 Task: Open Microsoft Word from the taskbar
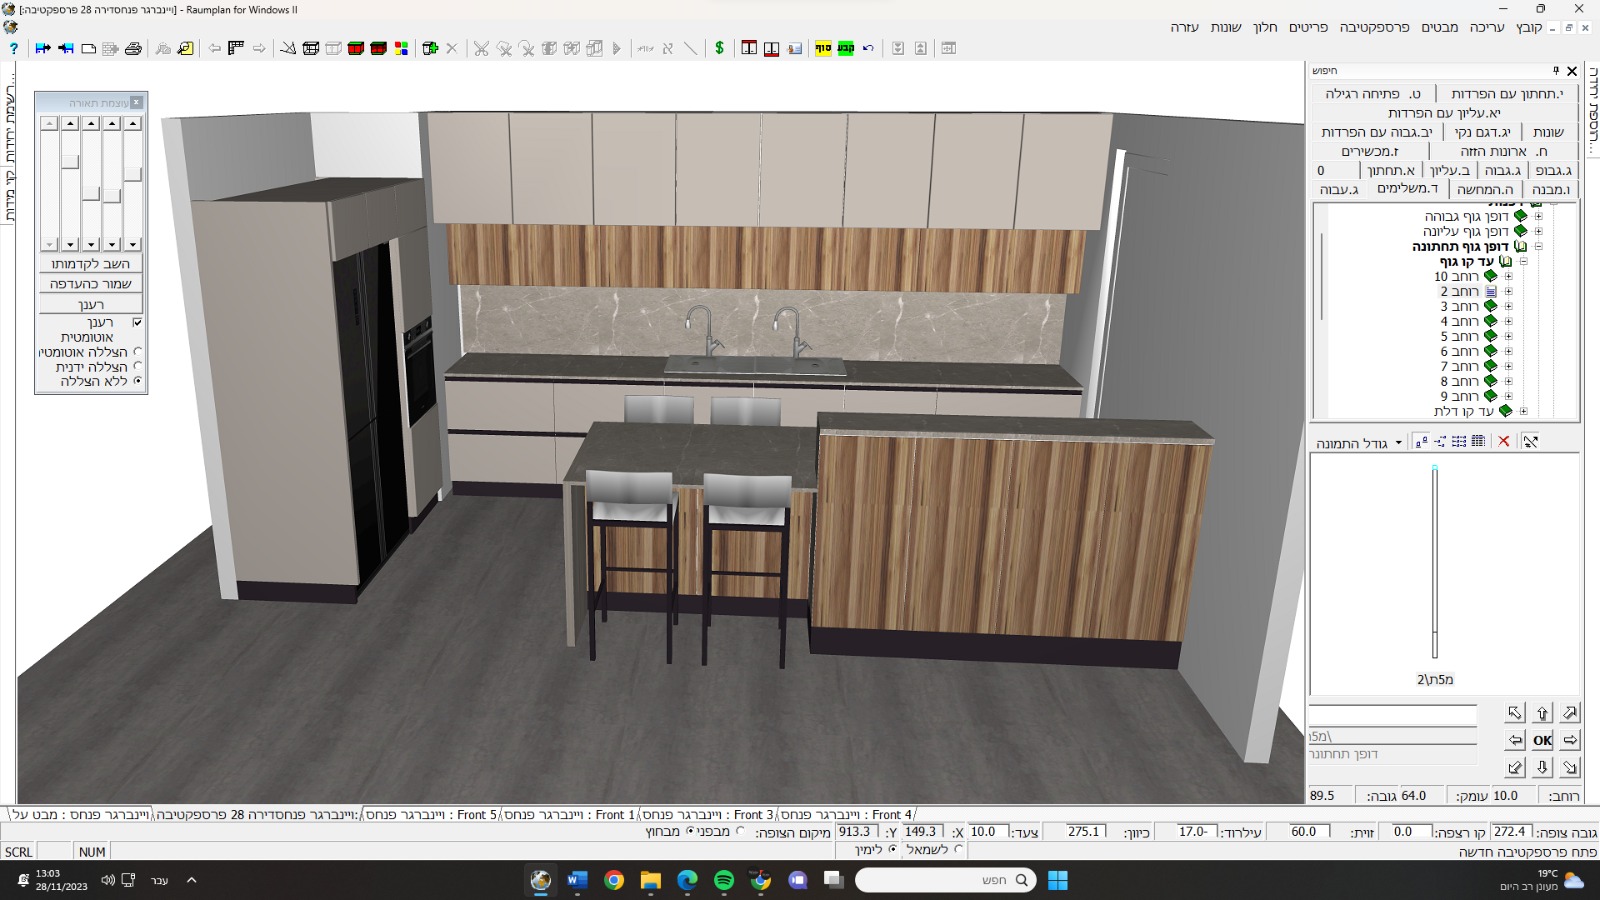point(577,880)
